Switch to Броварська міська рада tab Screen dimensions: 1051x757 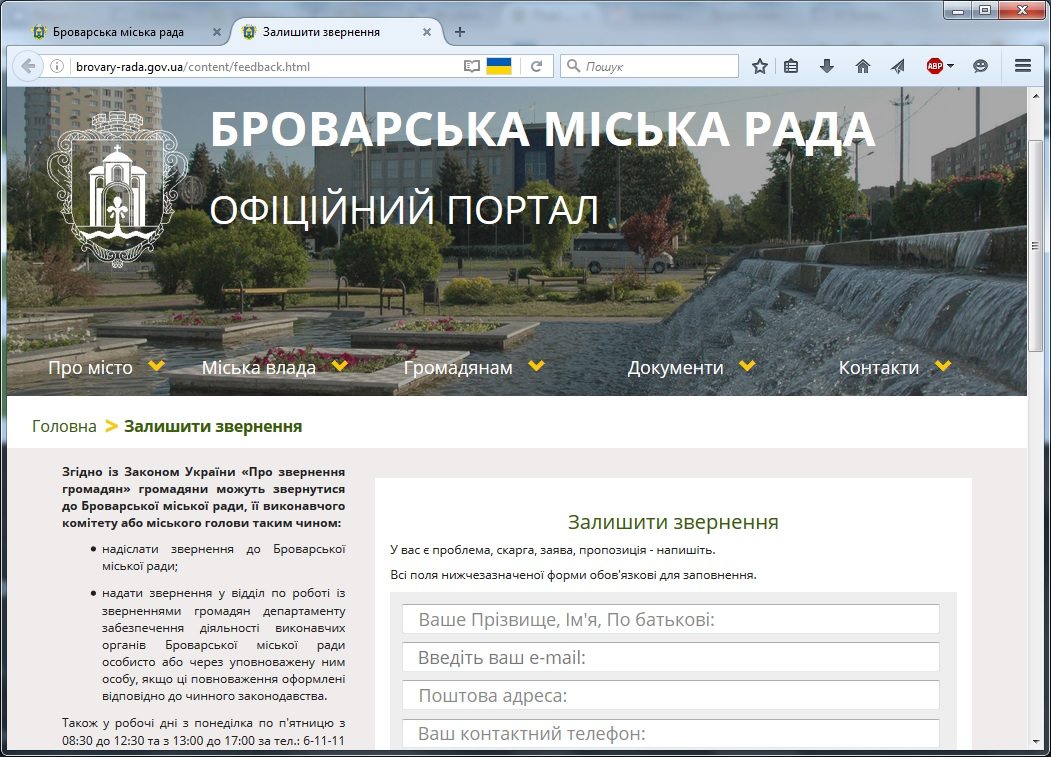(118, 32)
